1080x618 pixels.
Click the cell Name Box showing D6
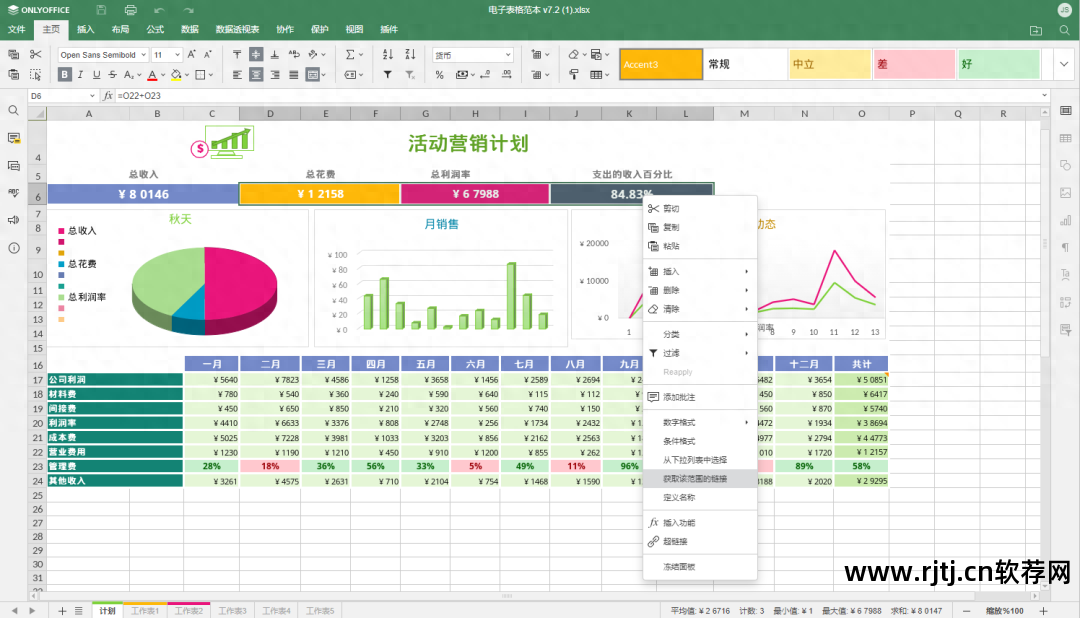(x=60, y=95)
